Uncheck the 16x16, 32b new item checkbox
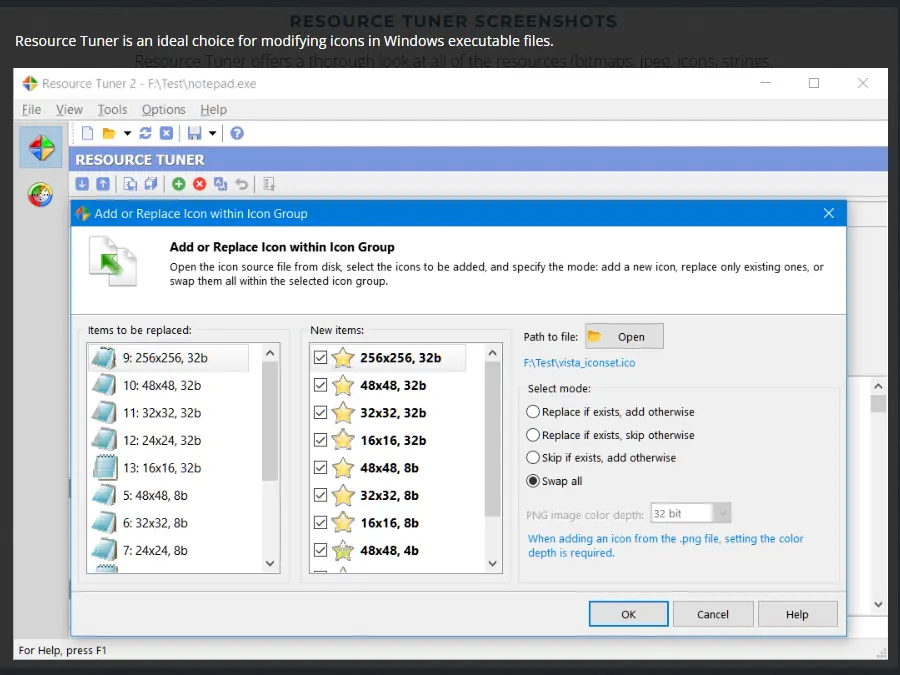 (320, 440)
